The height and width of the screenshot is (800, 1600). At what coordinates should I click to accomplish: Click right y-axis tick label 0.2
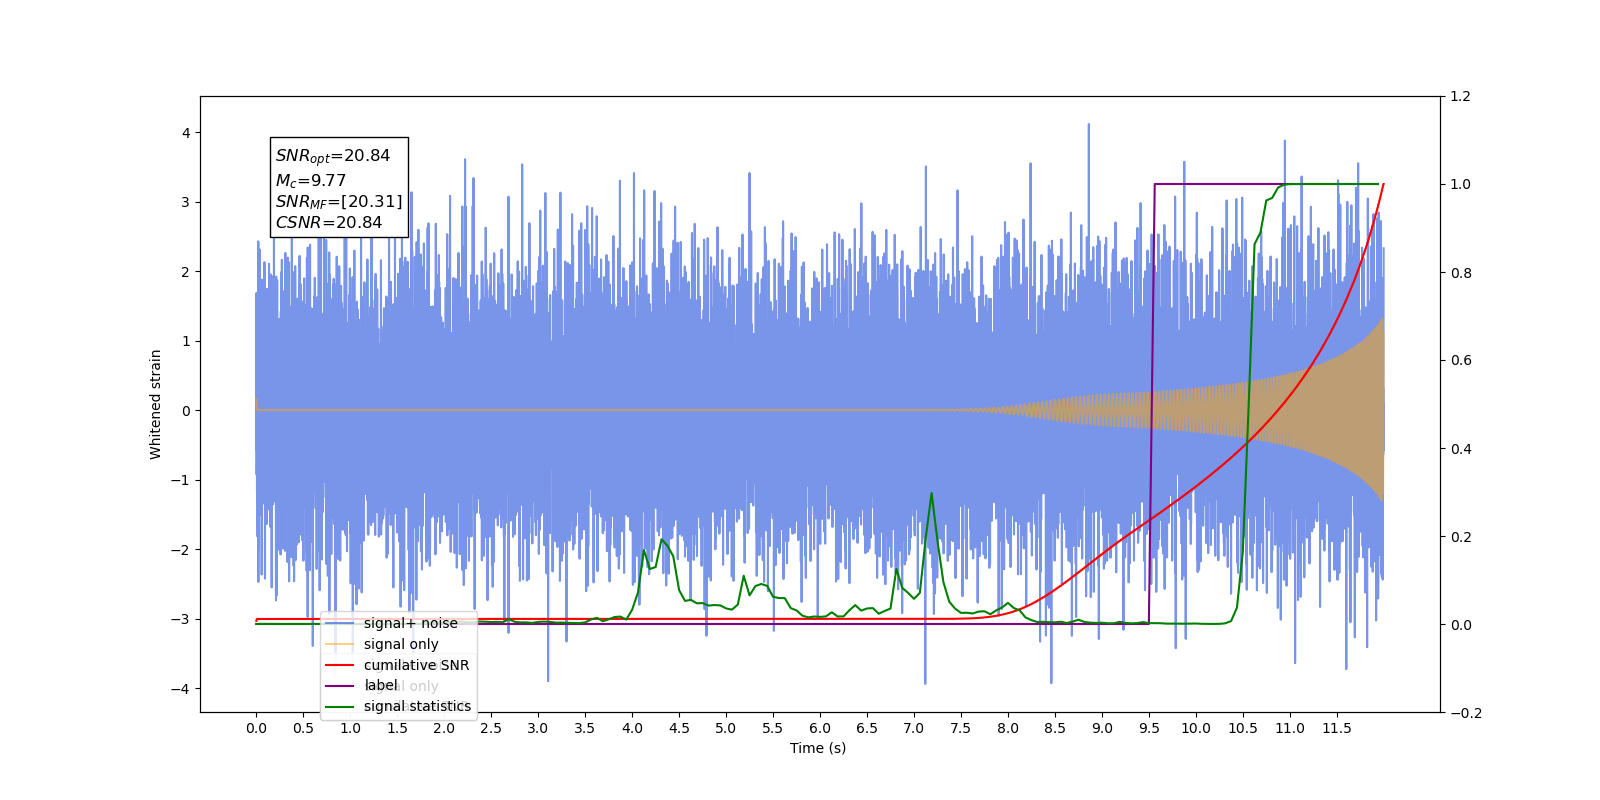[x=1461, y=537]
